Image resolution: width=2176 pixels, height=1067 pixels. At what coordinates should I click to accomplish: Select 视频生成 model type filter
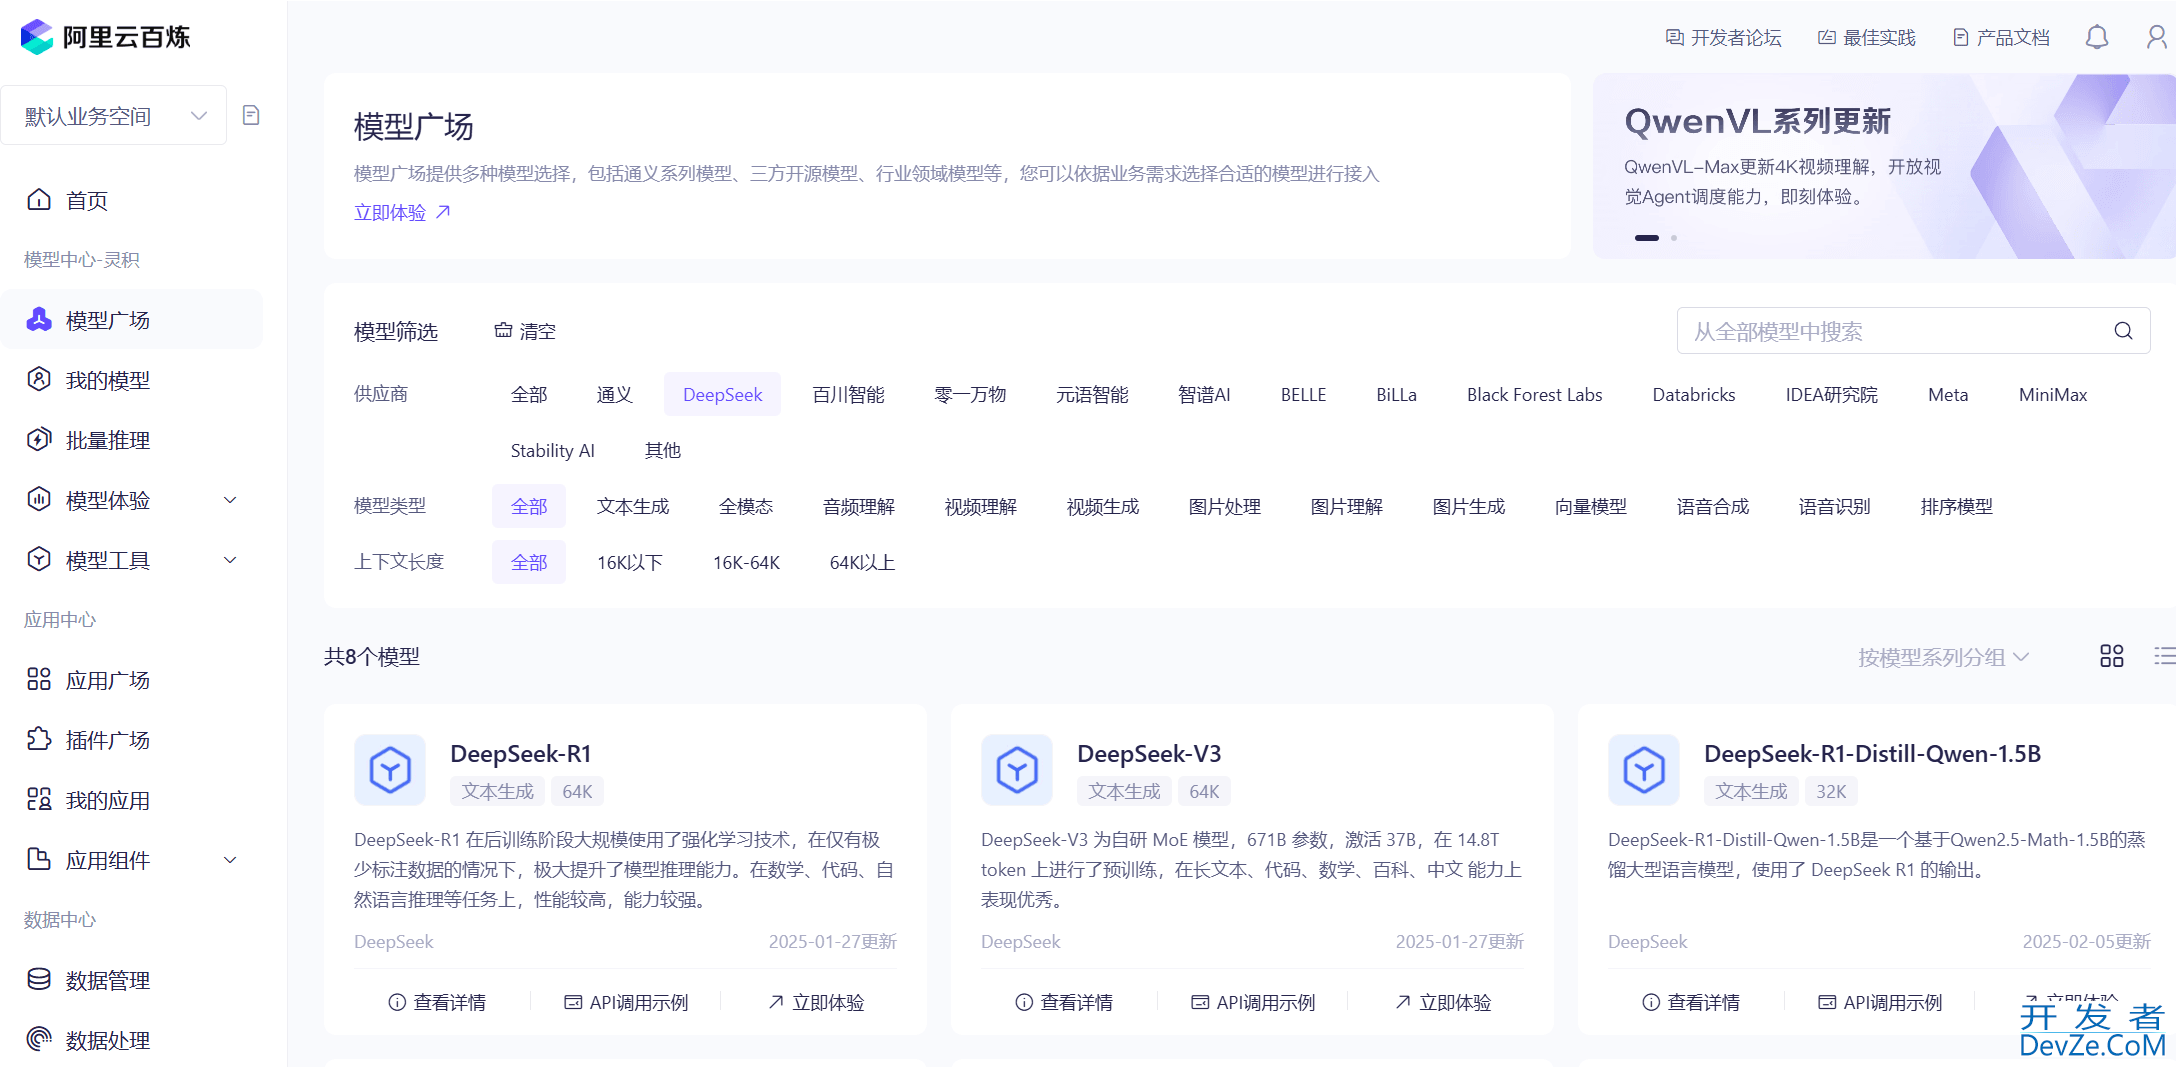1103,507
